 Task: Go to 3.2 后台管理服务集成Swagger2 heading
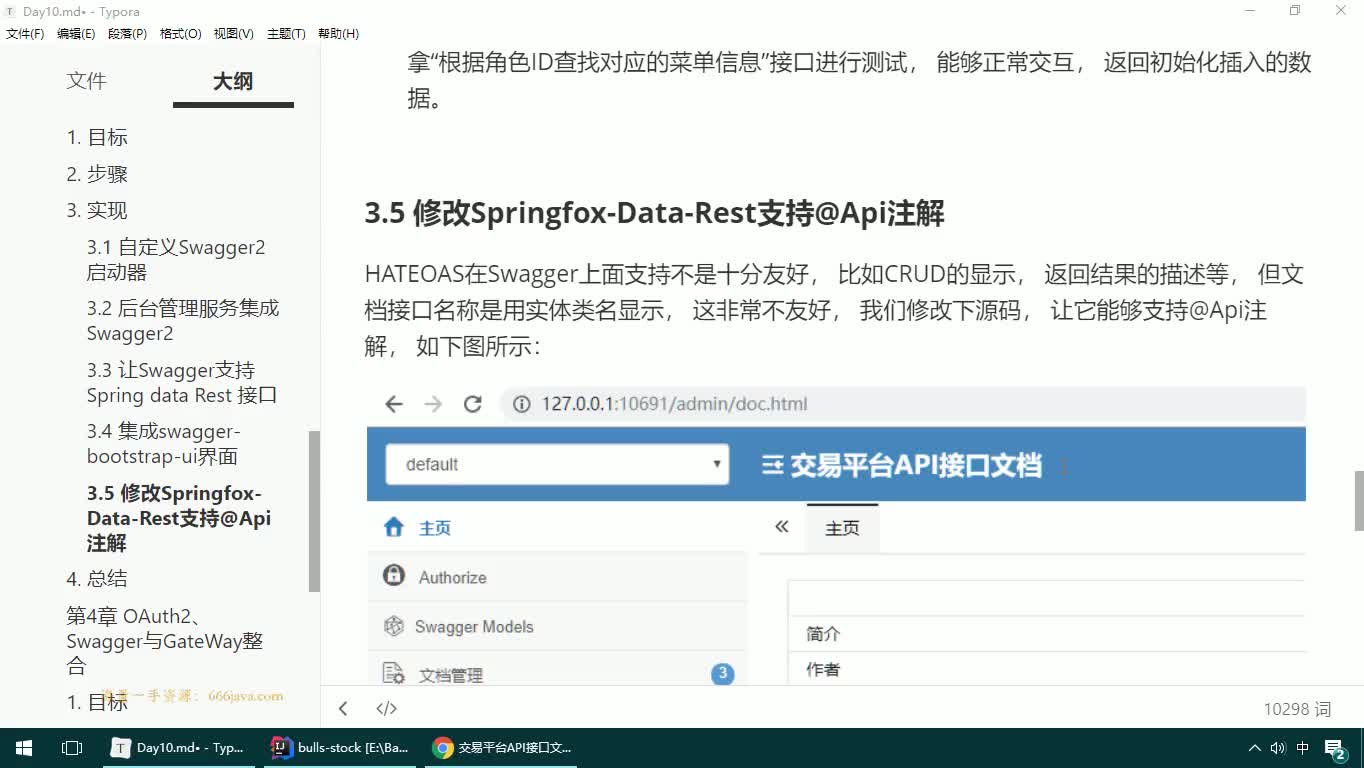183,320
